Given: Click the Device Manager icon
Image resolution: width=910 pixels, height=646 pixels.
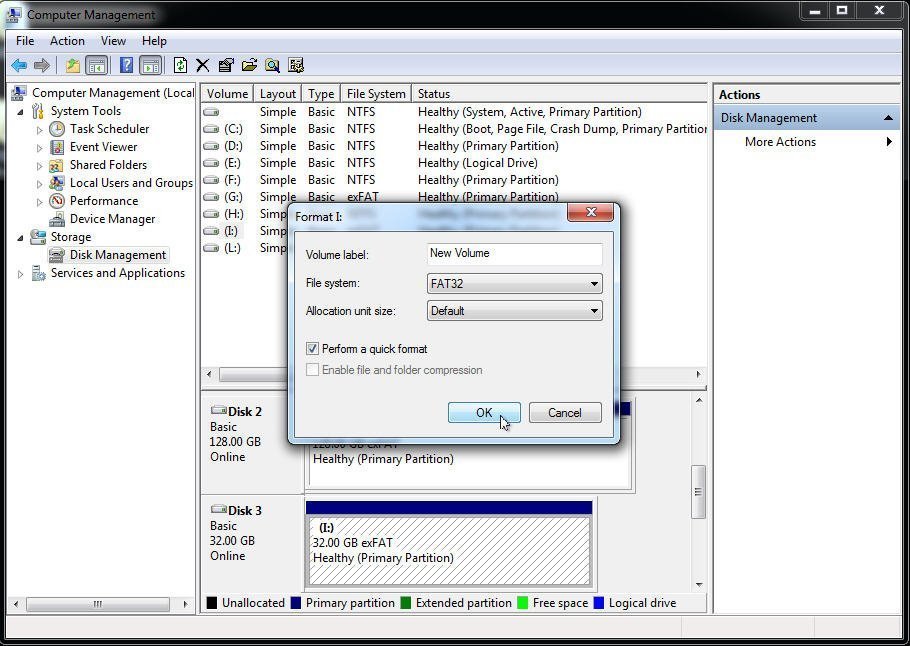Looking at the screenshot, I should point(57,219).
